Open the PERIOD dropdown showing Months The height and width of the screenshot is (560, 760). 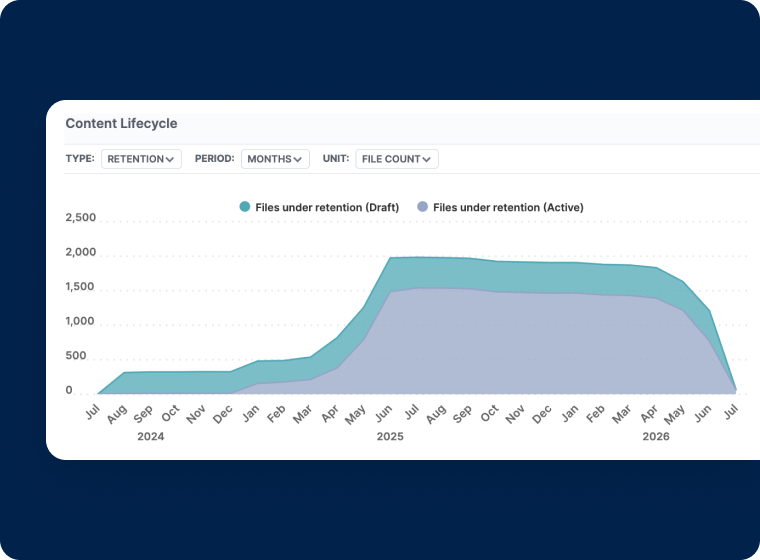coord(275,159)
